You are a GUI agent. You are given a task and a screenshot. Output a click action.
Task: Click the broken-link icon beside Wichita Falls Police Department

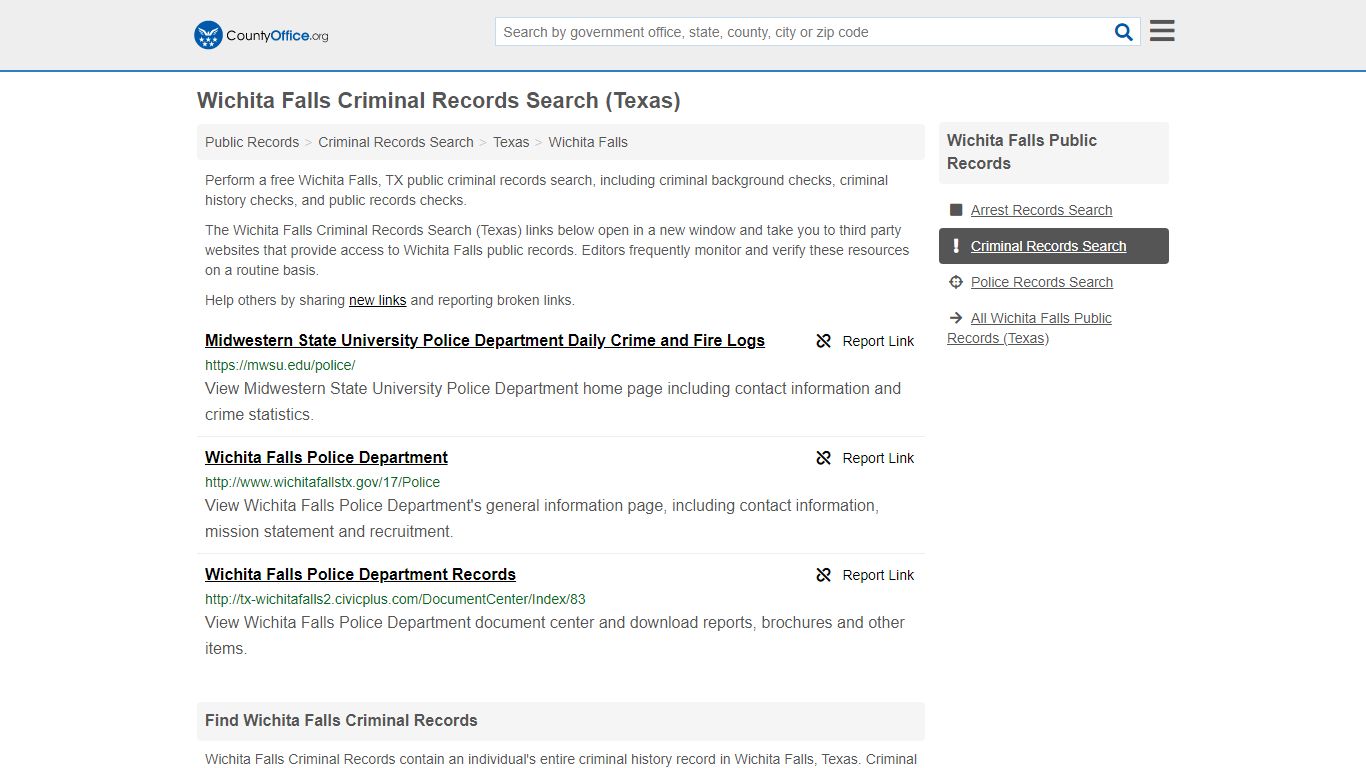click(x=824, y=458)
